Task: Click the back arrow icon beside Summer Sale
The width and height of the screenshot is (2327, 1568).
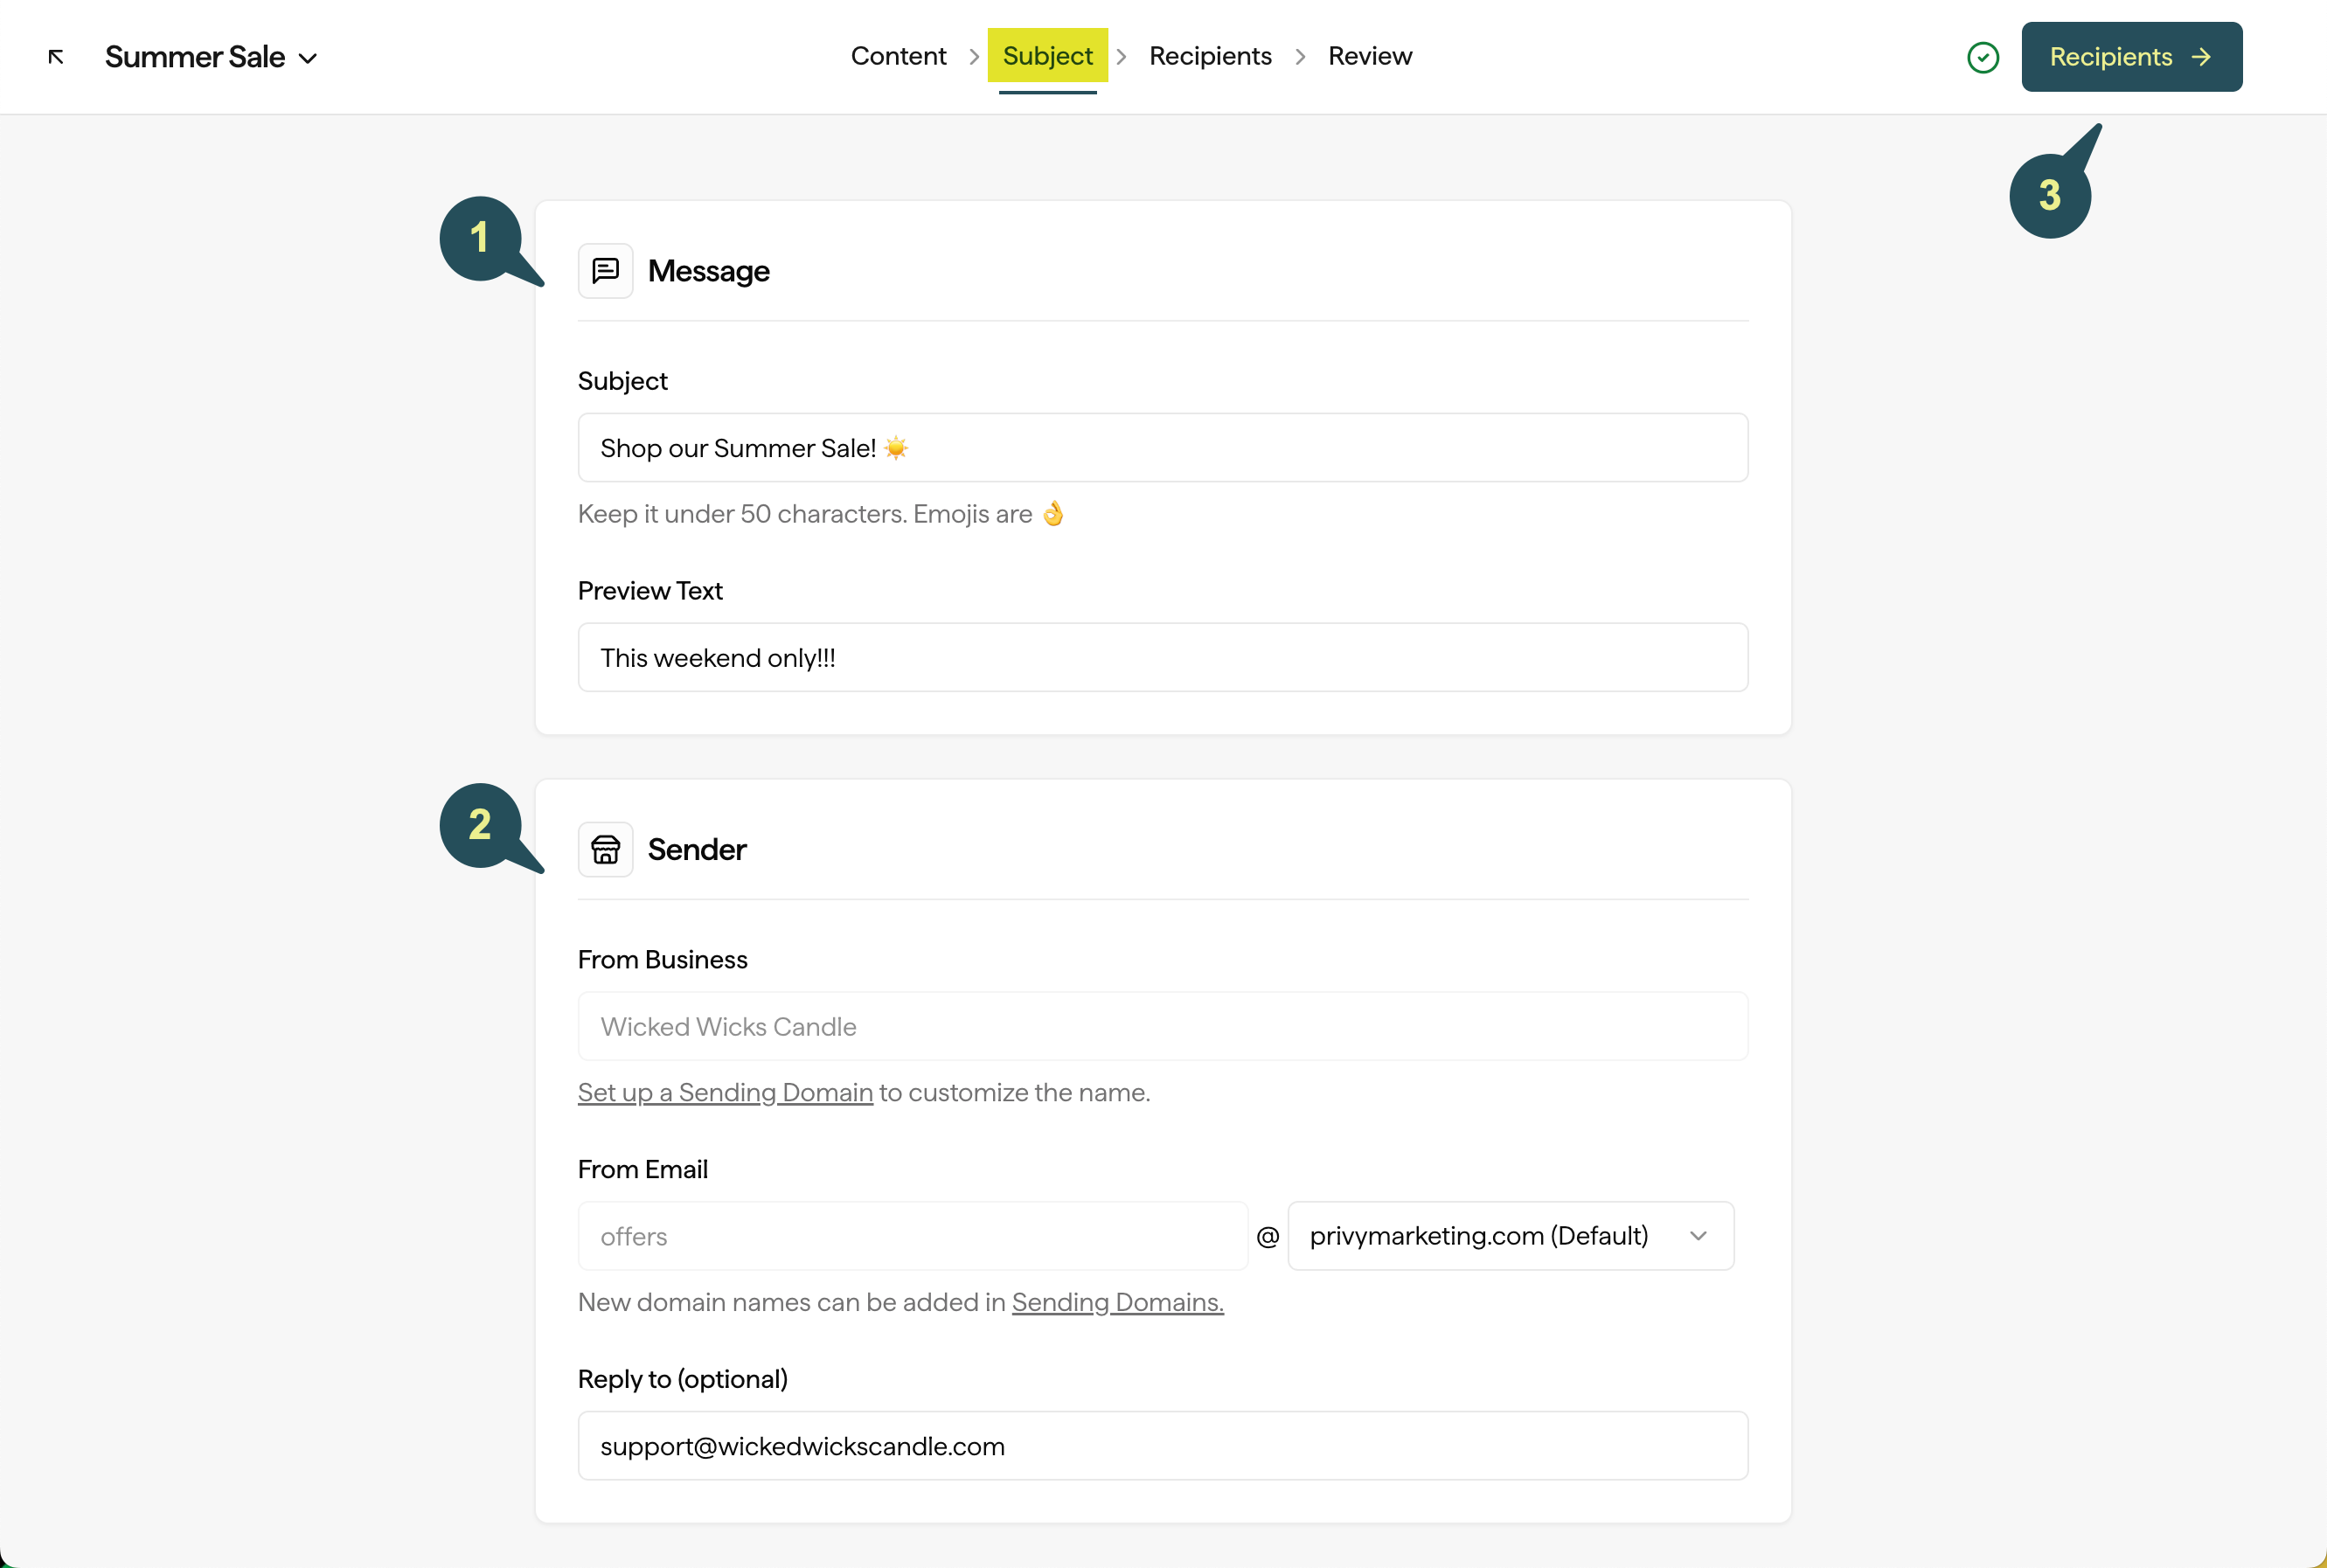Action: [56, 57]
